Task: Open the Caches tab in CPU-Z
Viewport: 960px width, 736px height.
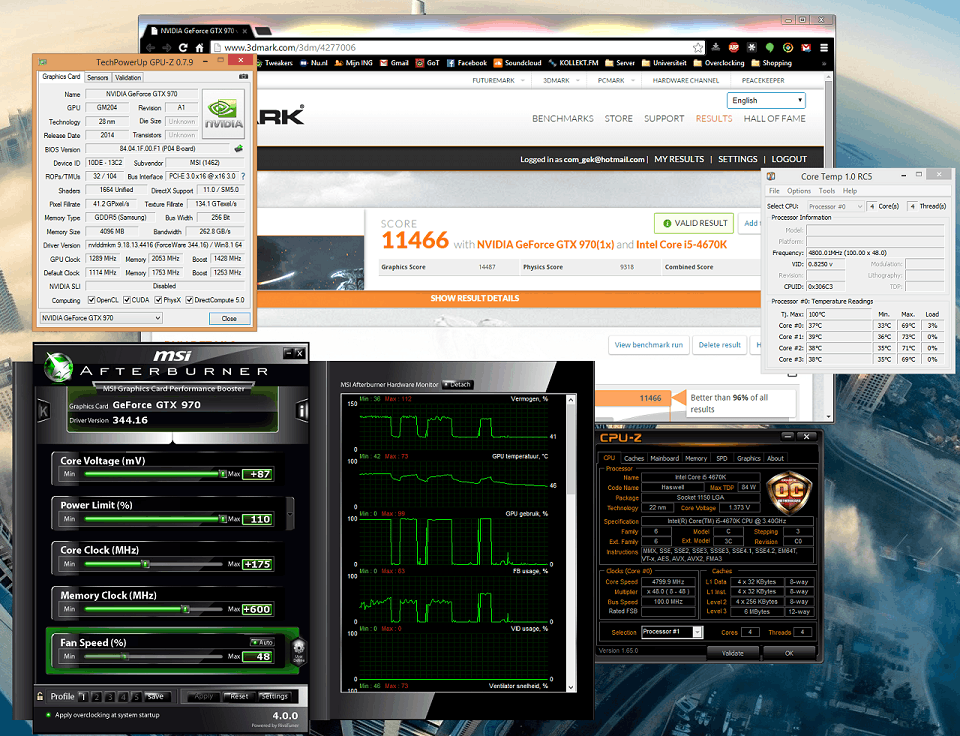Action: point(634,458)
